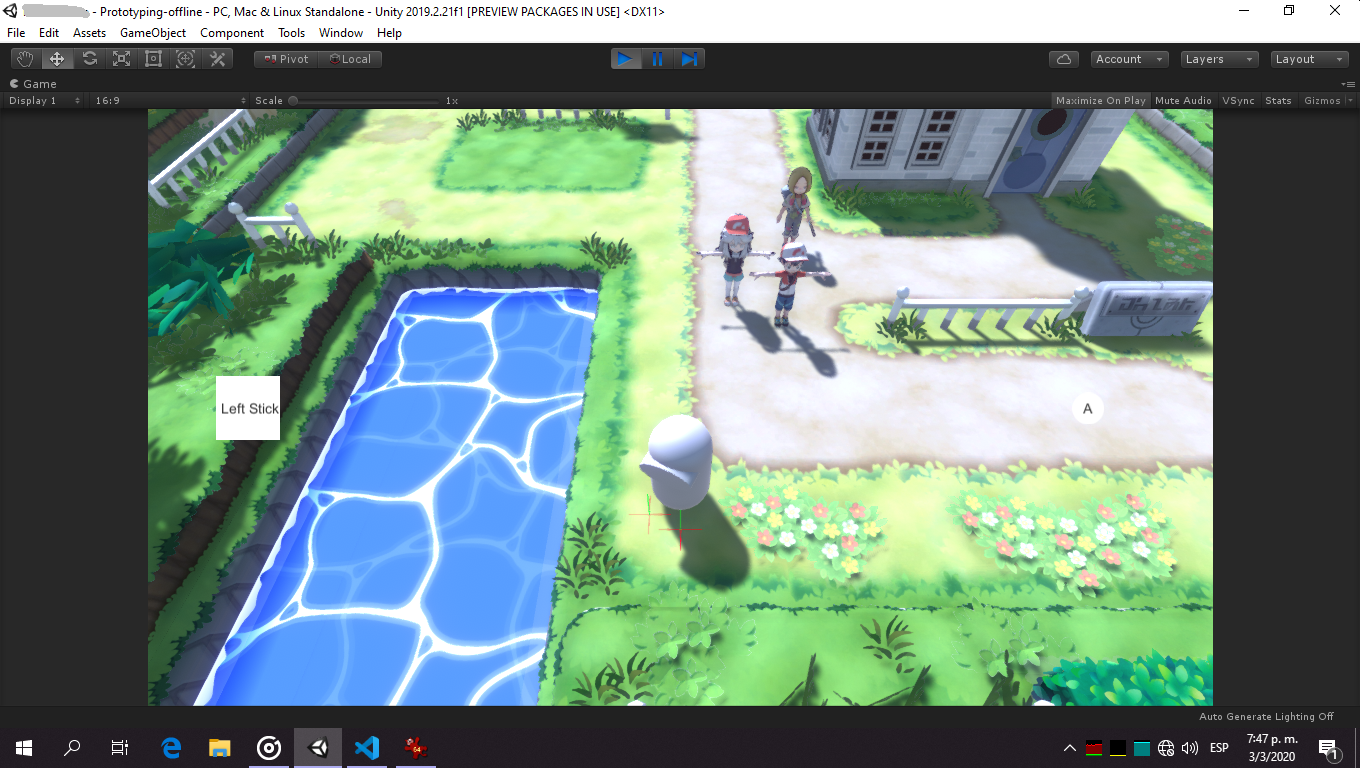1360x768 pixels.
Task: Open the Game panel options menu
Action: (x=1346, y=84)
